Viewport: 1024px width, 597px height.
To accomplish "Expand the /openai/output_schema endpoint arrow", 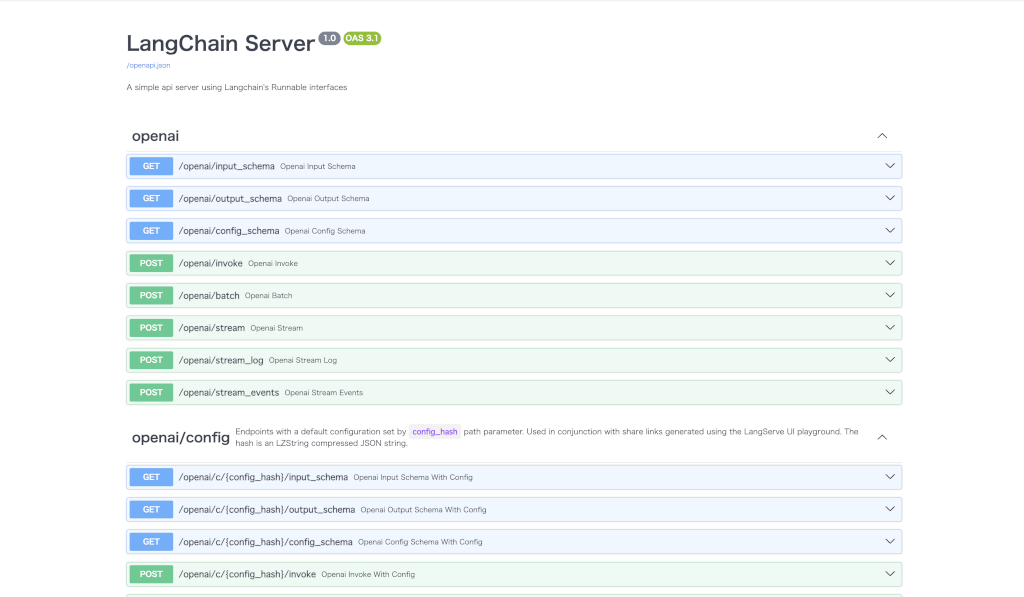I will click(889, 198).
